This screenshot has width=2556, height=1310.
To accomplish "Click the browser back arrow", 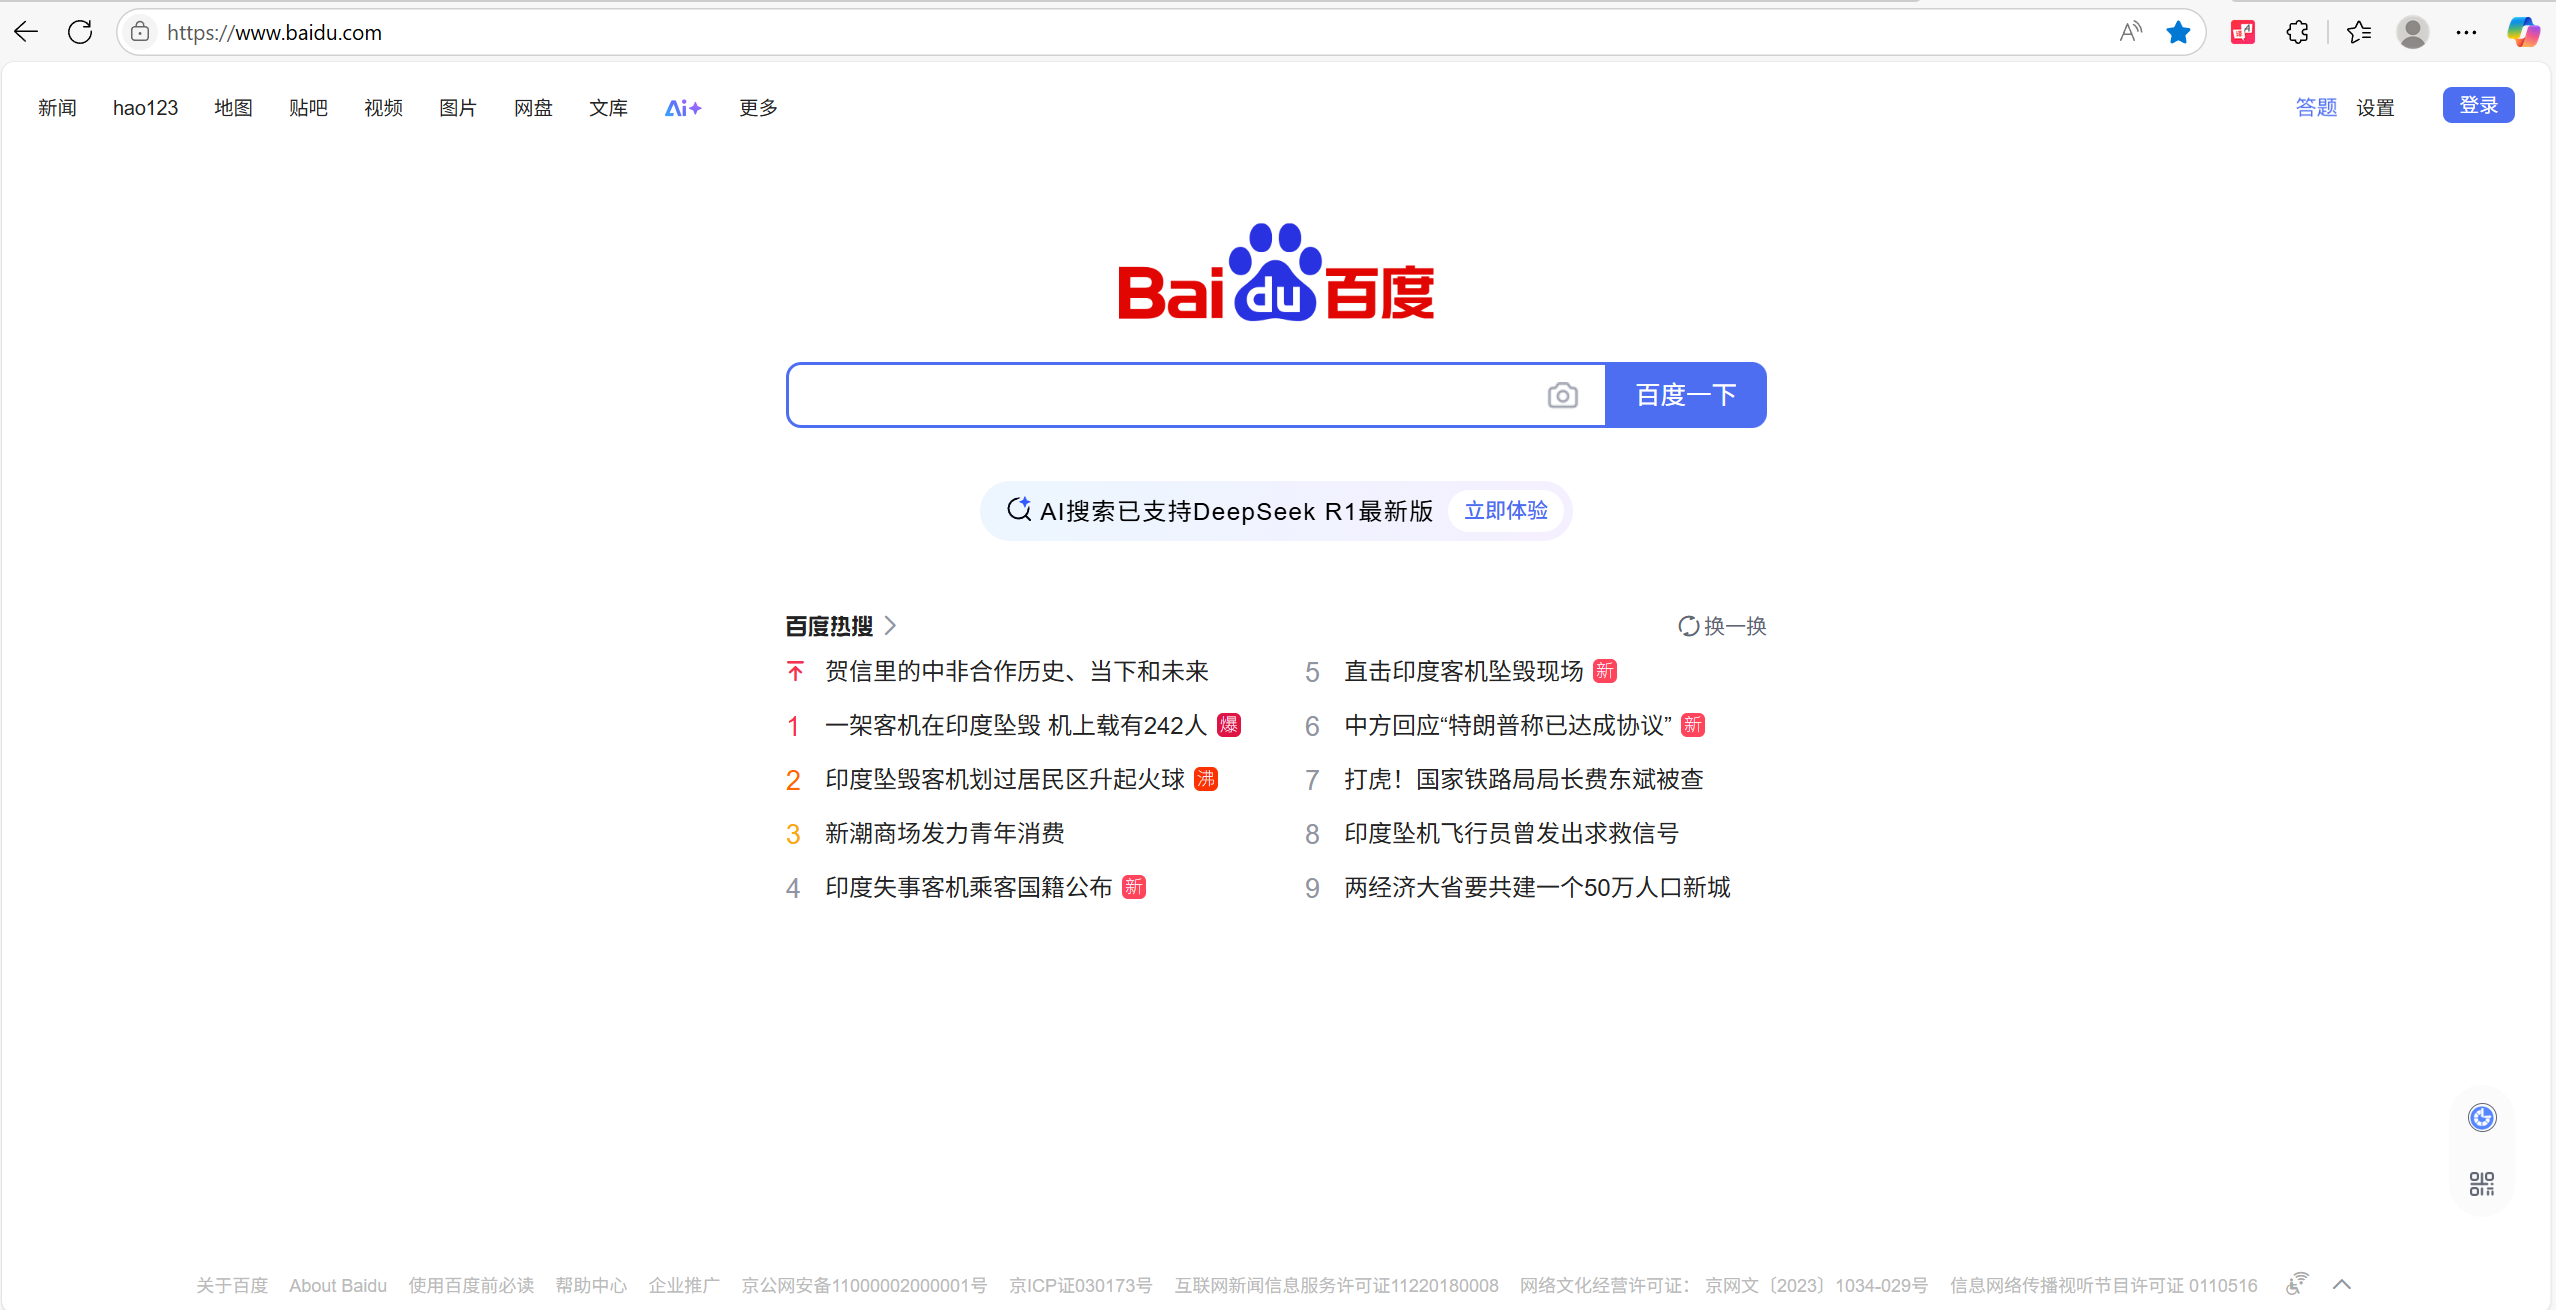I will coord(26,32).
